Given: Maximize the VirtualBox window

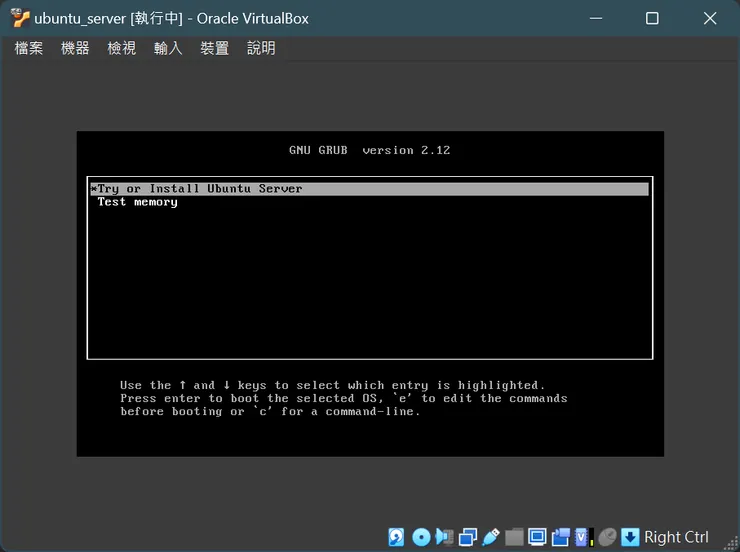Looking at the screenshot, I should [652, 18].
